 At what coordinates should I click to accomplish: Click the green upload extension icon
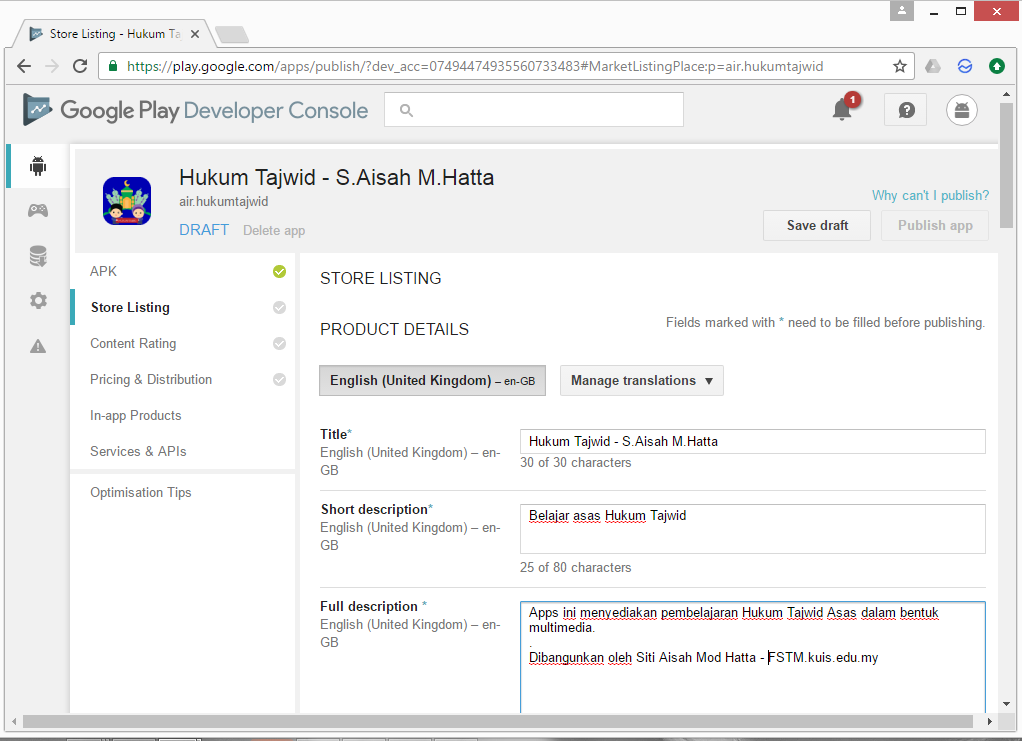tap(997, 66)
